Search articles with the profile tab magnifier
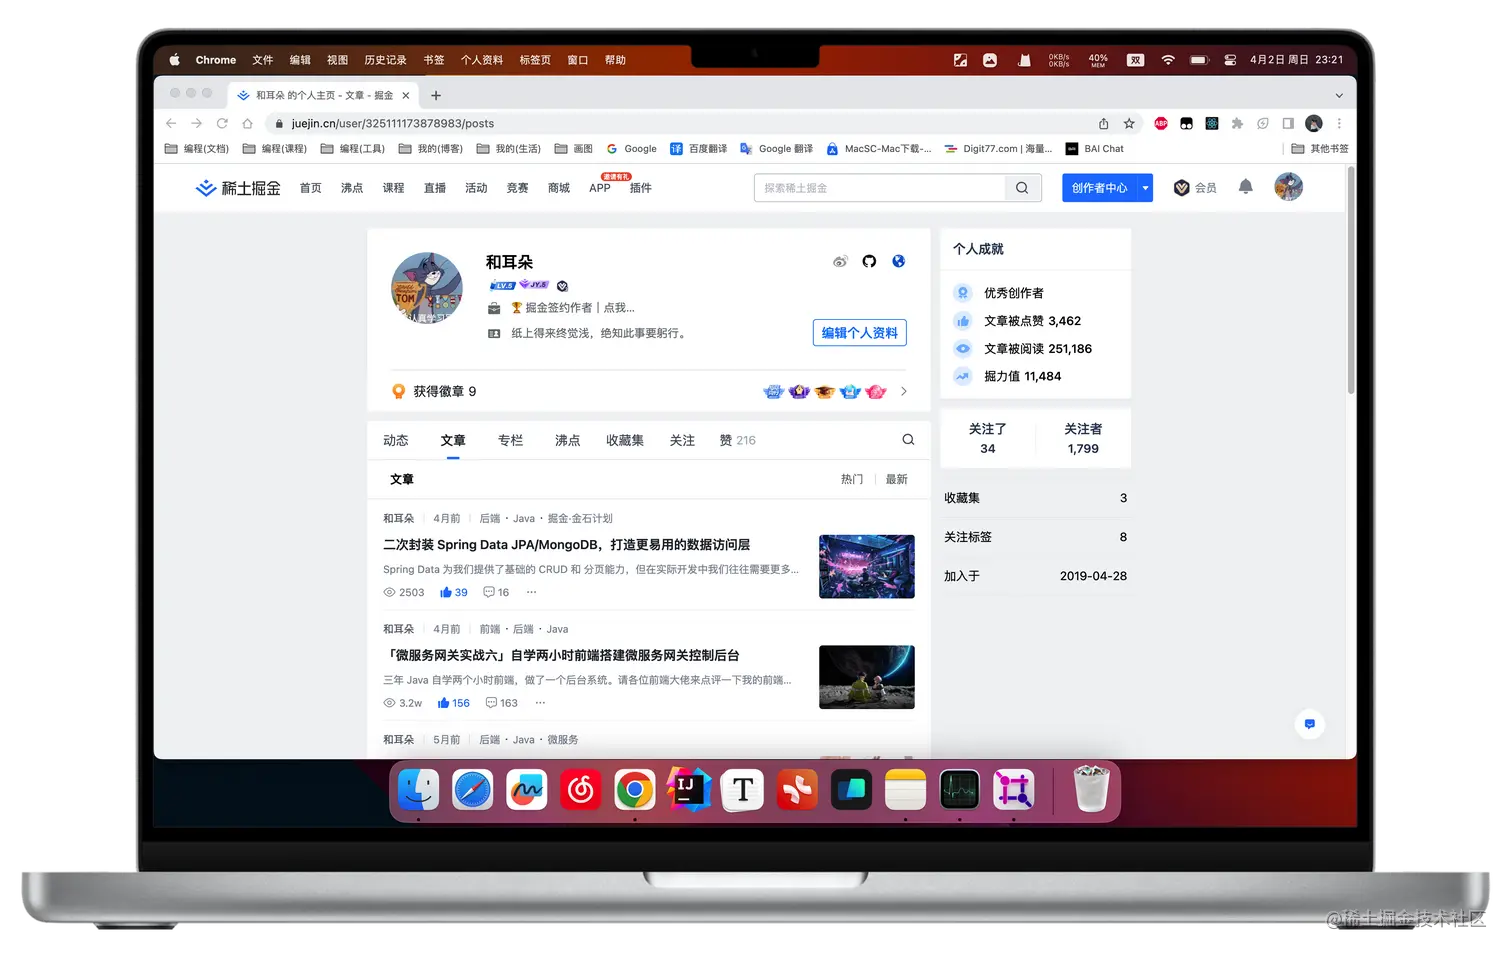This screenshot has width=1512, height=955. click(908, 440)
